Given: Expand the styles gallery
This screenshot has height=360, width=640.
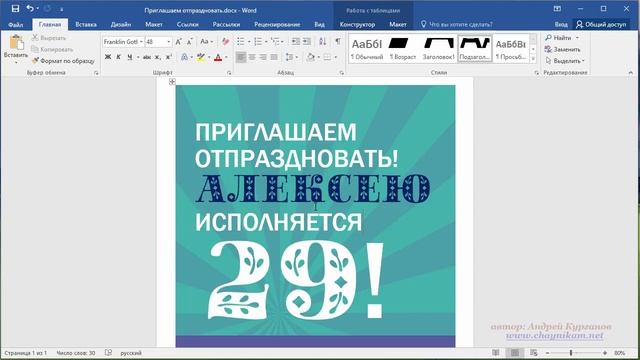Looking at the screenshot, I should [x=533, y=59].
